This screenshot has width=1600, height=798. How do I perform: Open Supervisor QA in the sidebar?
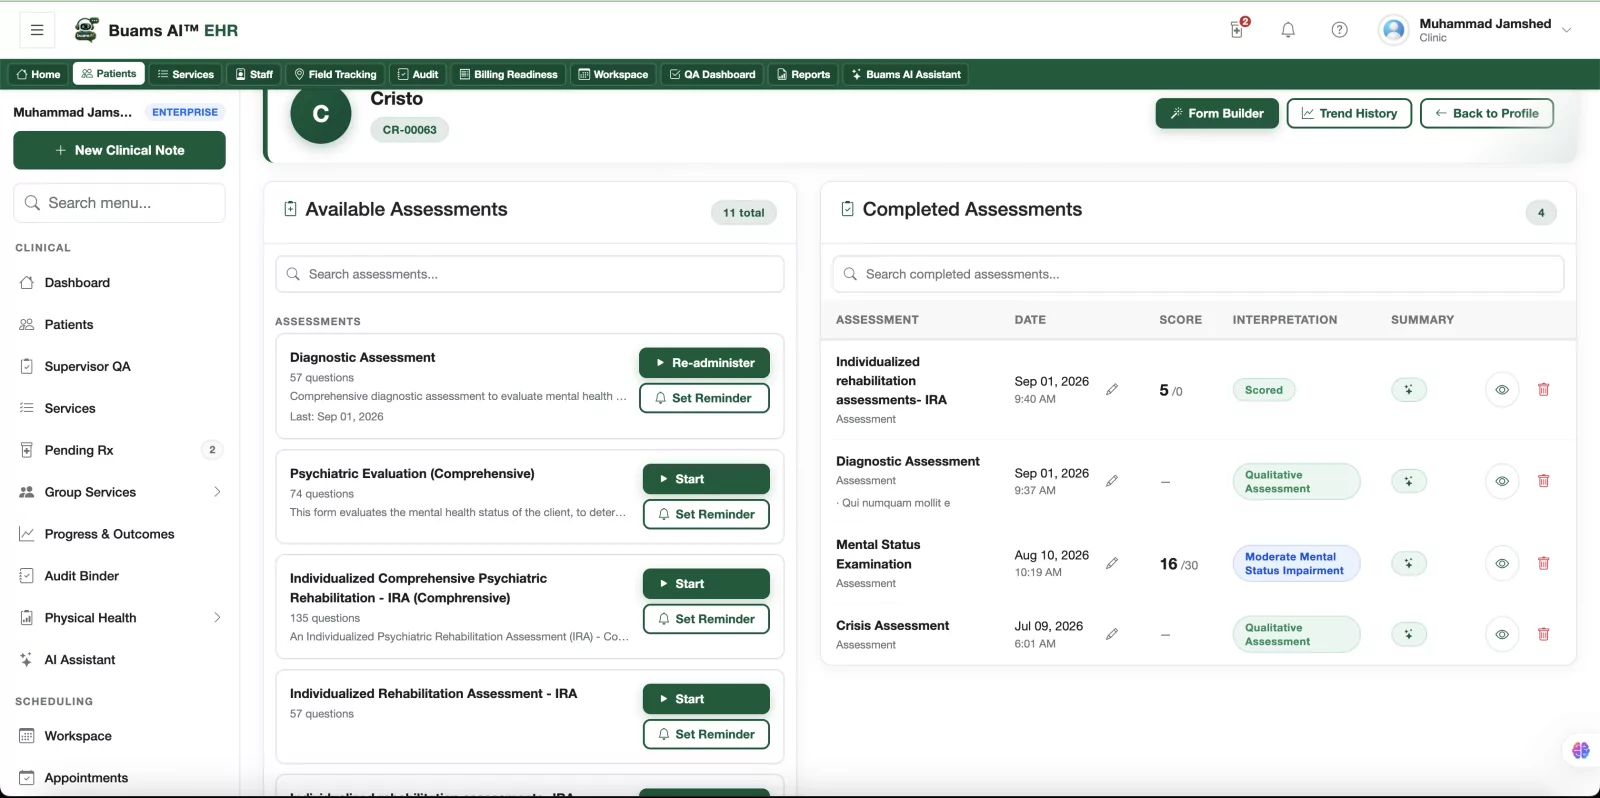tap(119, 366)
